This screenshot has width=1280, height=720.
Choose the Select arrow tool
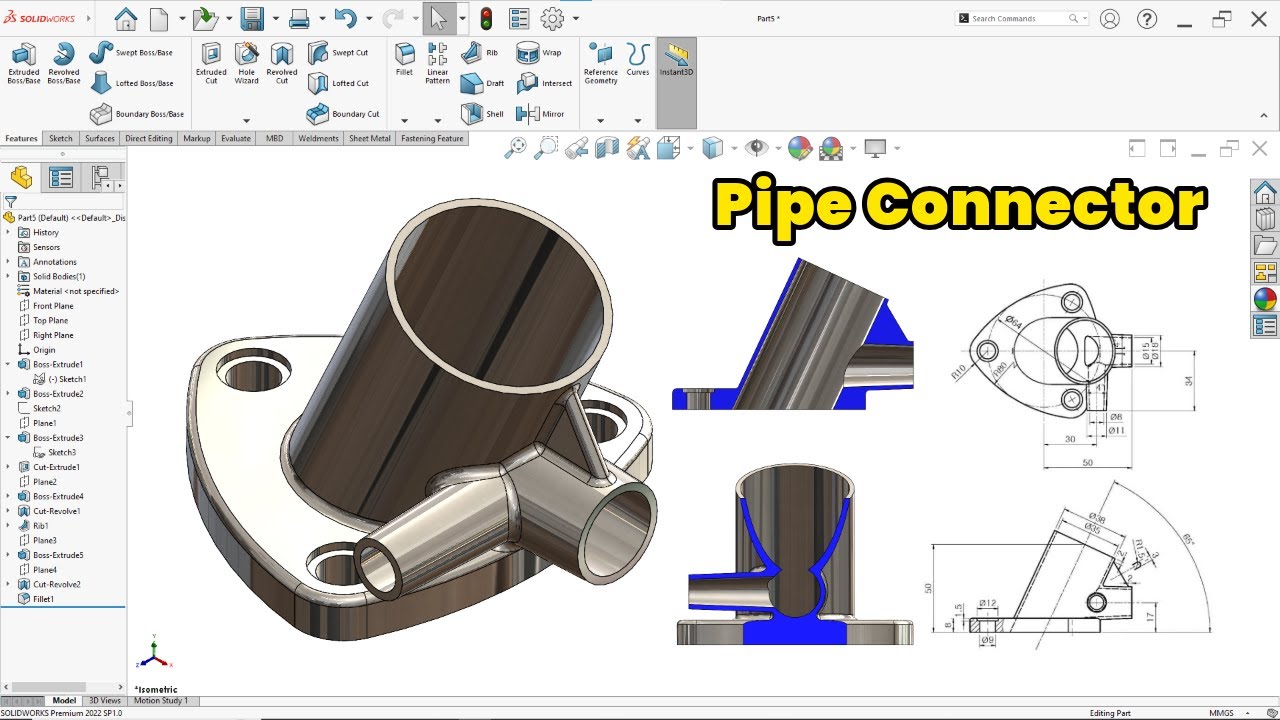[x=438, y=18]
